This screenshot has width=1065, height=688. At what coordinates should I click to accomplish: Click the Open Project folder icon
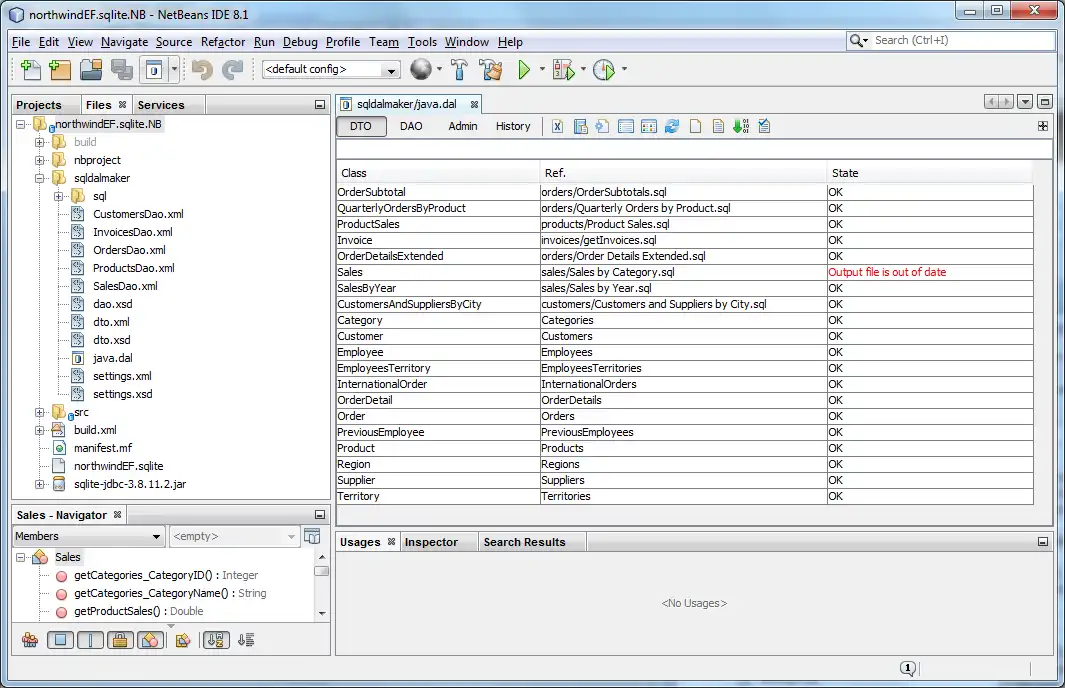[91, 70]
